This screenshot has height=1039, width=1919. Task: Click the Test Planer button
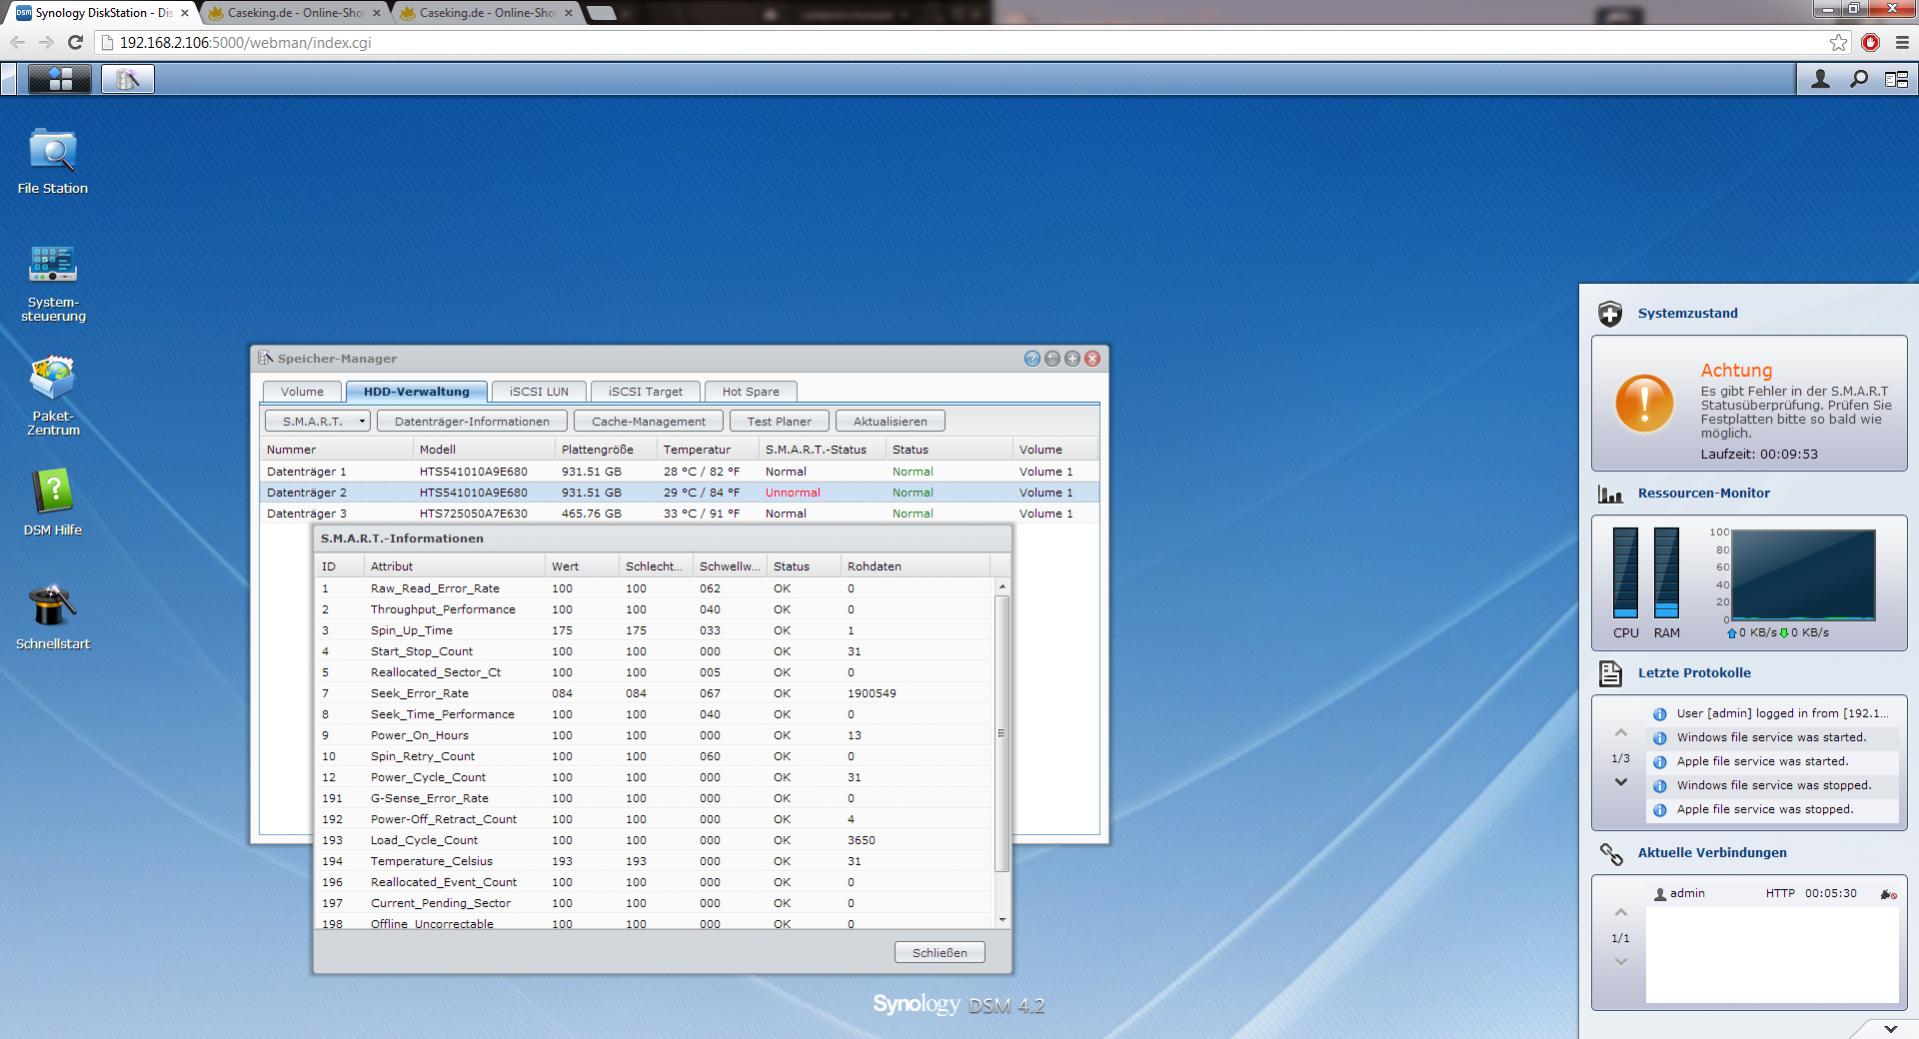click(x=779, y=421)
